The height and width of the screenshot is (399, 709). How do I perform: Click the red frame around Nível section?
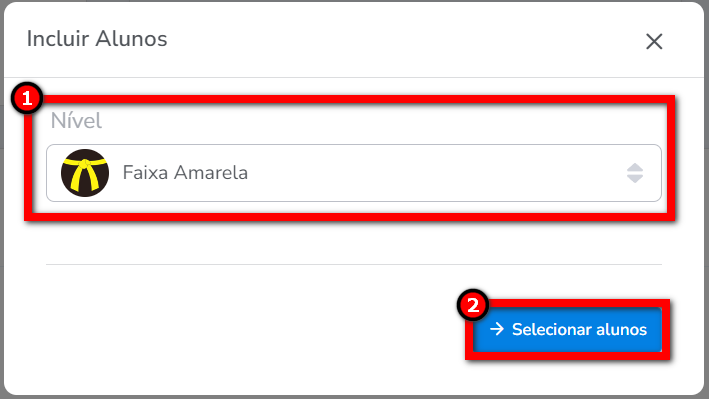coord(350,100)
